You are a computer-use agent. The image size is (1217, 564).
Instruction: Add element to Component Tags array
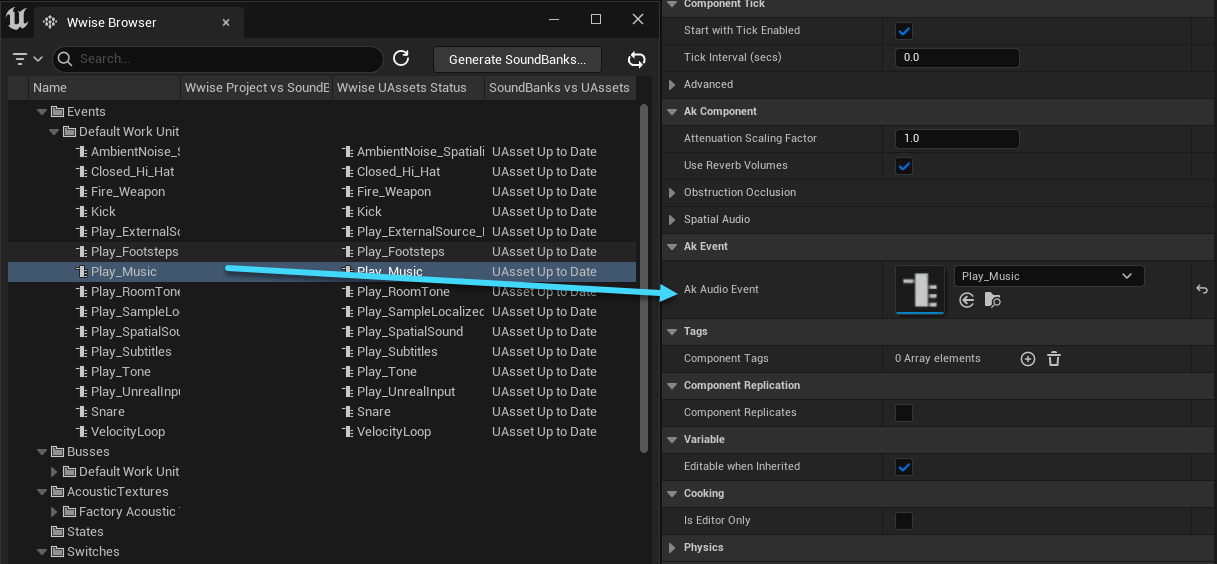click(x=1027, y=359)
